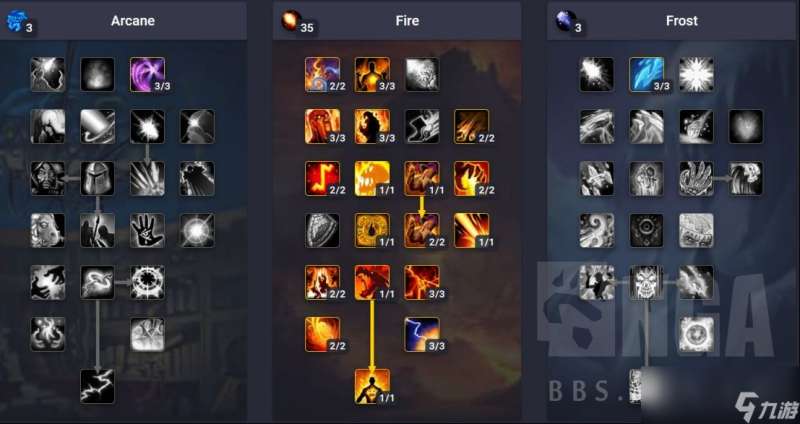Click the hooded figure talent in Arcane
This screenshot has height=424, width=800.
[47, 179]
